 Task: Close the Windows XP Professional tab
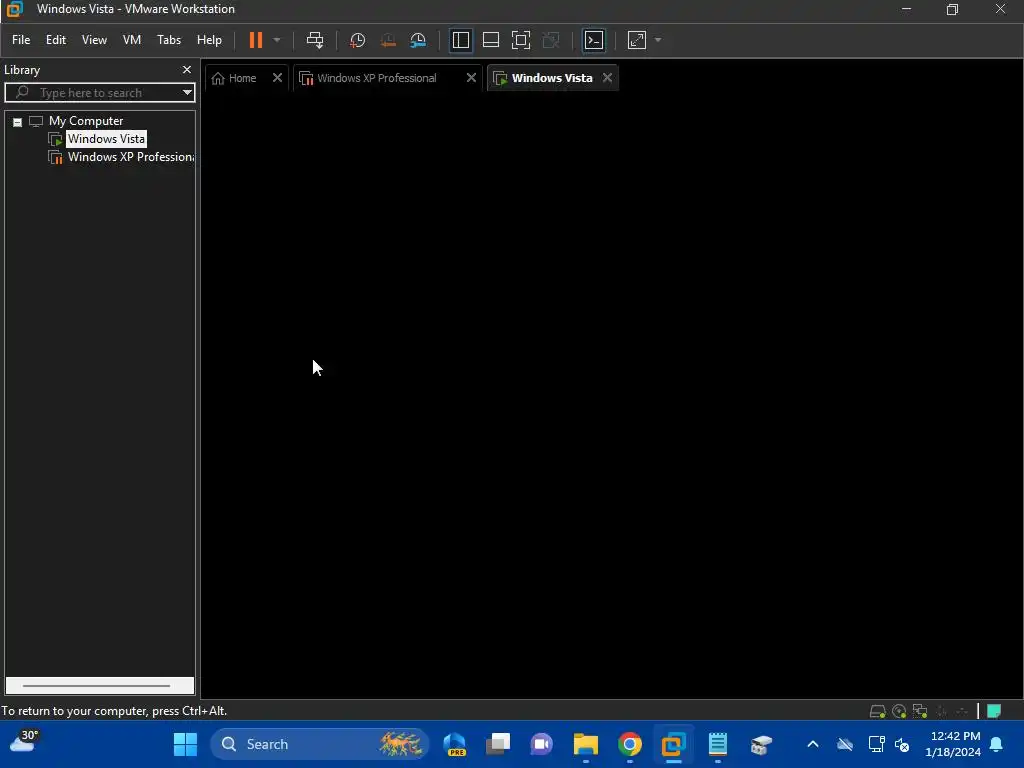tap(471, 78)
